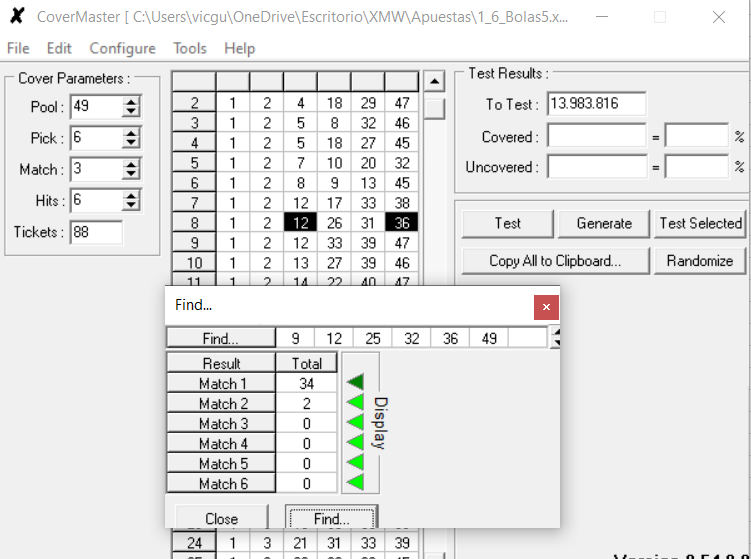Decrease the Hits value
This screenshot has width=751, height=559.
(131, 205)
